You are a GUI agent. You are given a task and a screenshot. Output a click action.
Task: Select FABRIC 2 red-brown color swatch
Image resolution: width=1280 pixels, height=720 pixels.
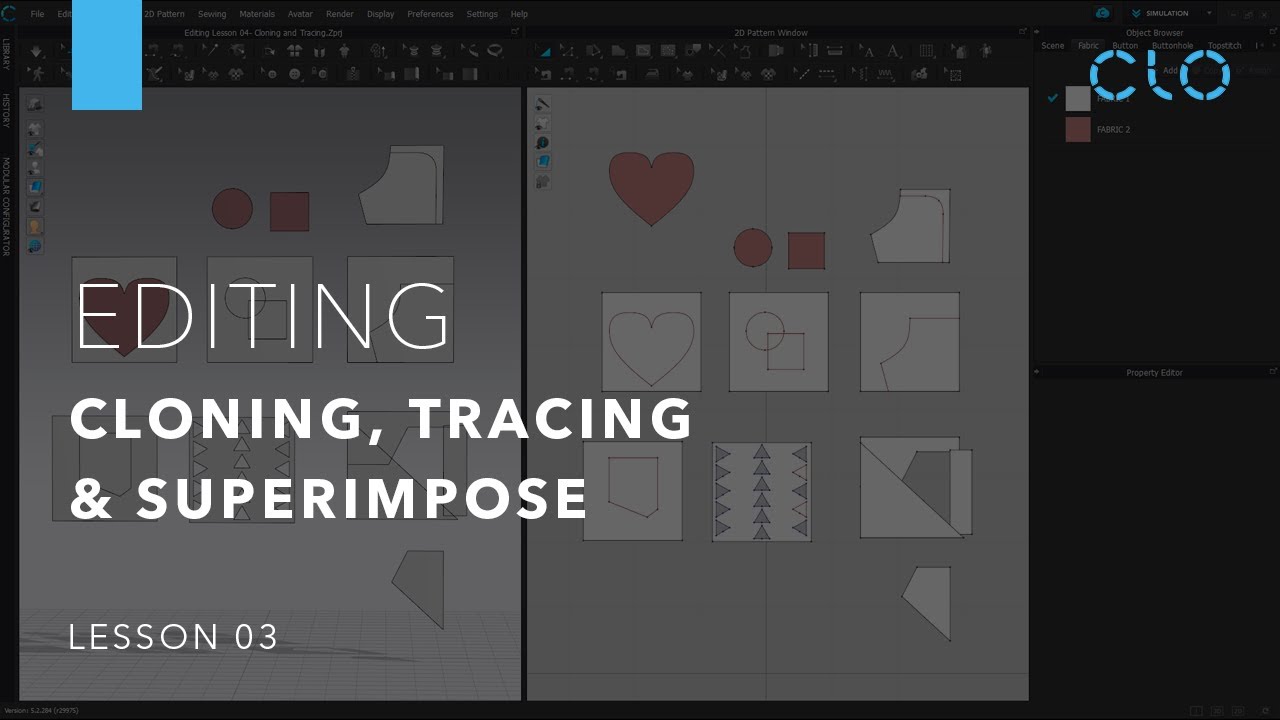click(1078, 129)
